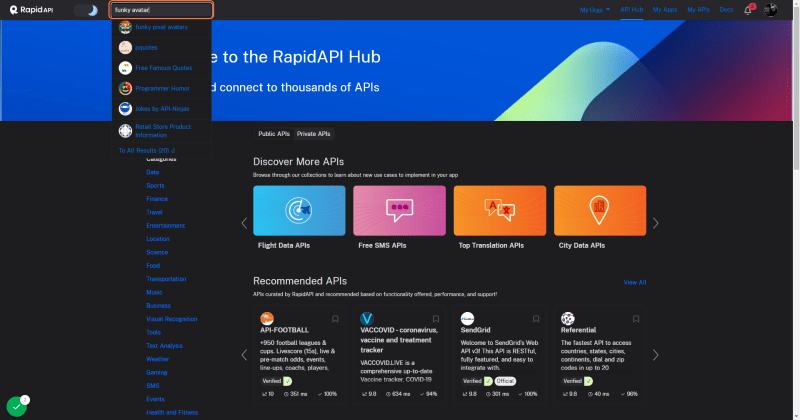The height and width of the screenshot is (420, 800).
Task: Click Jokes by API-Ninjas icon
Action: click(125, 109)
